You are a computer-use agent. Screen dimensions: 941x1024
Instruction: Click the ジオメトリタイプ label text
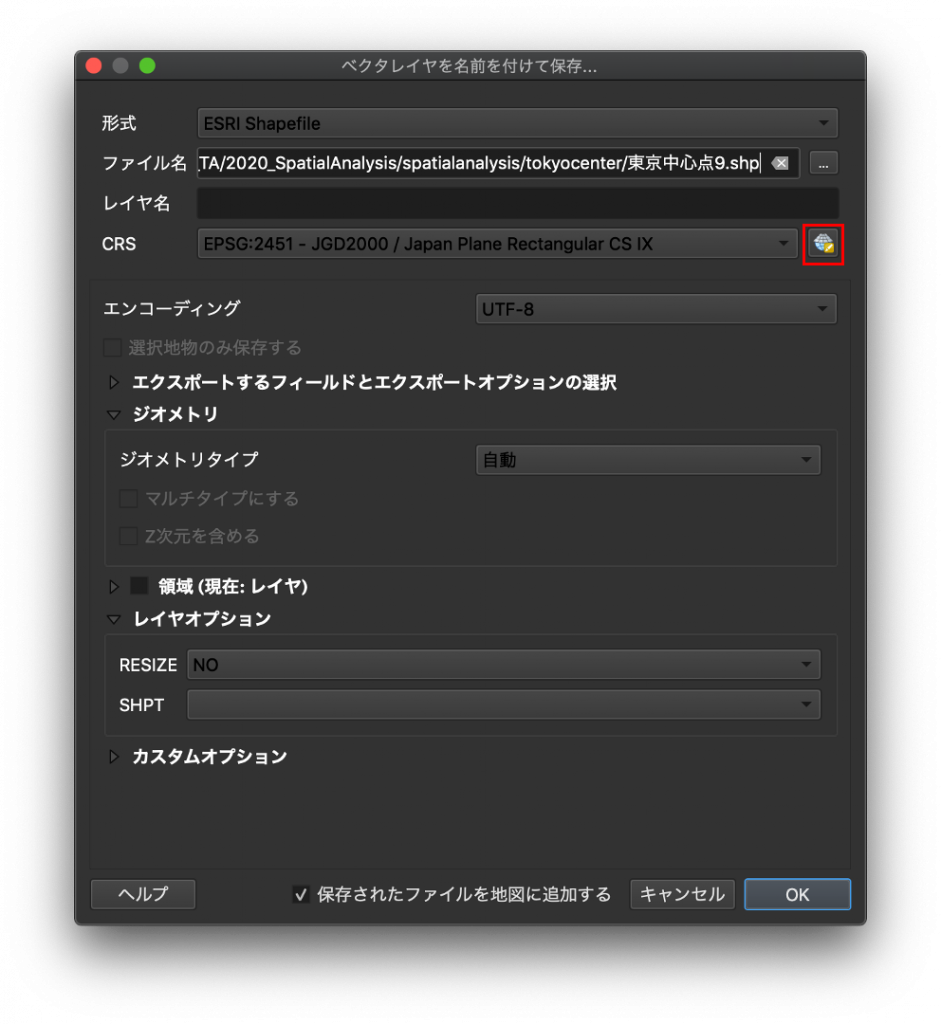click(189, 460)
